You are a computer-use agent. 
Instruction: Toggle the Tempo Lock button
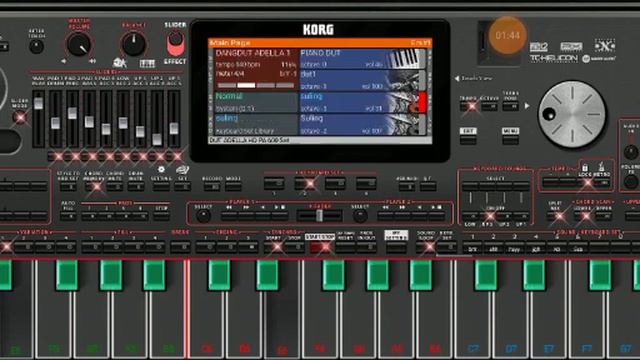[x=585, y=183]
